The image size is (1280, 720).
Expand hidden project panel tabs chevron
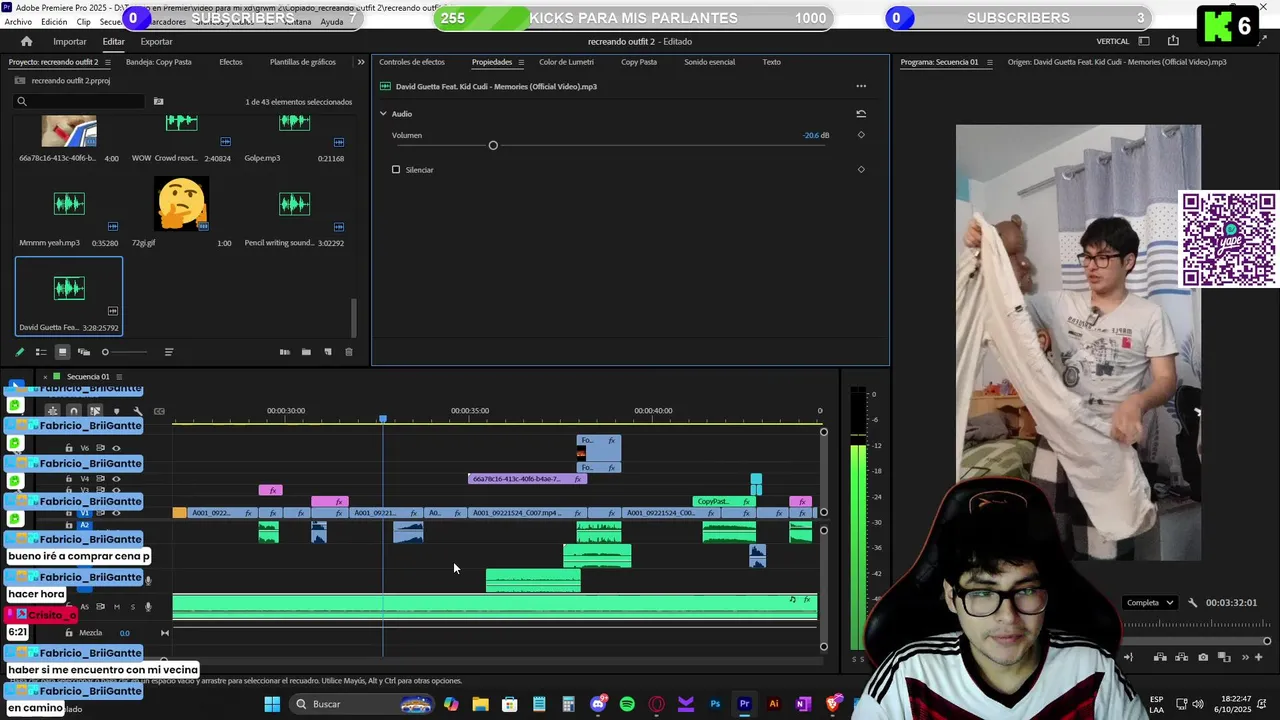tap(361, 62)
